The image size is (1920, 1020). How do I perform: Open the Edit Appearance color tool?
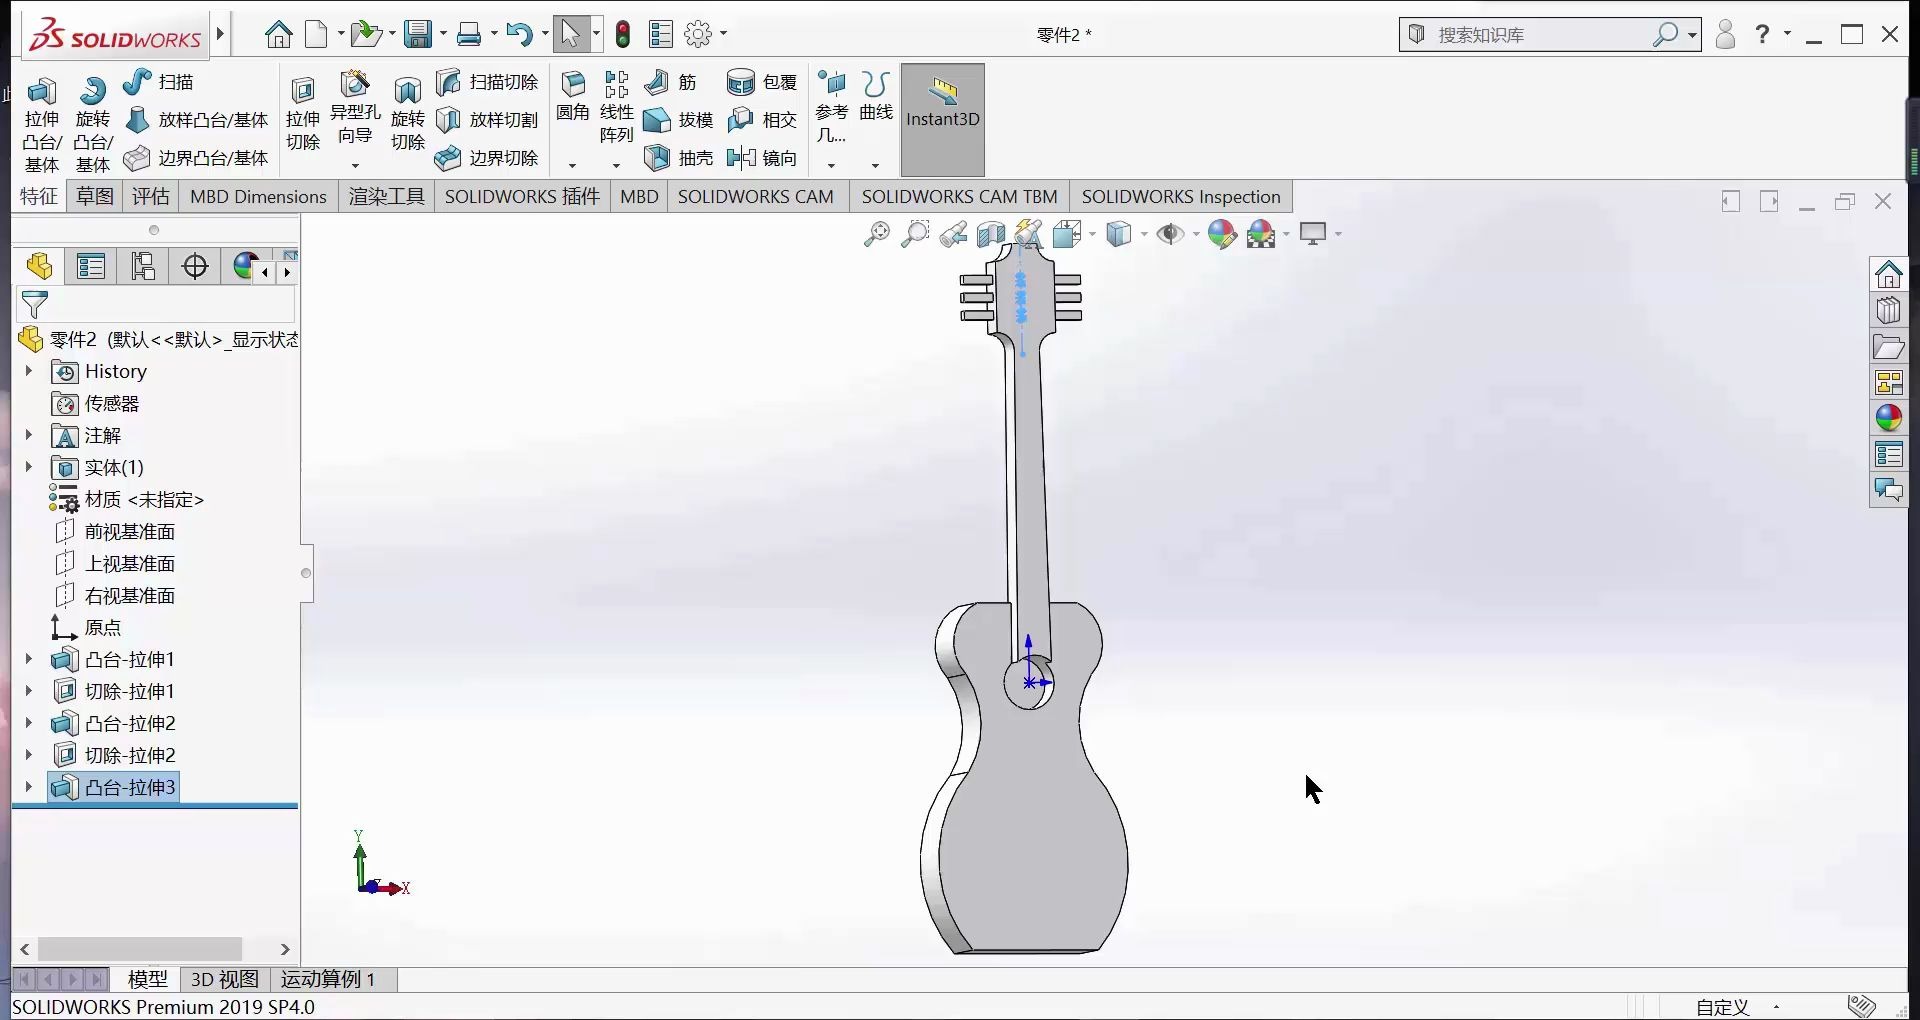coord(1224,234)
